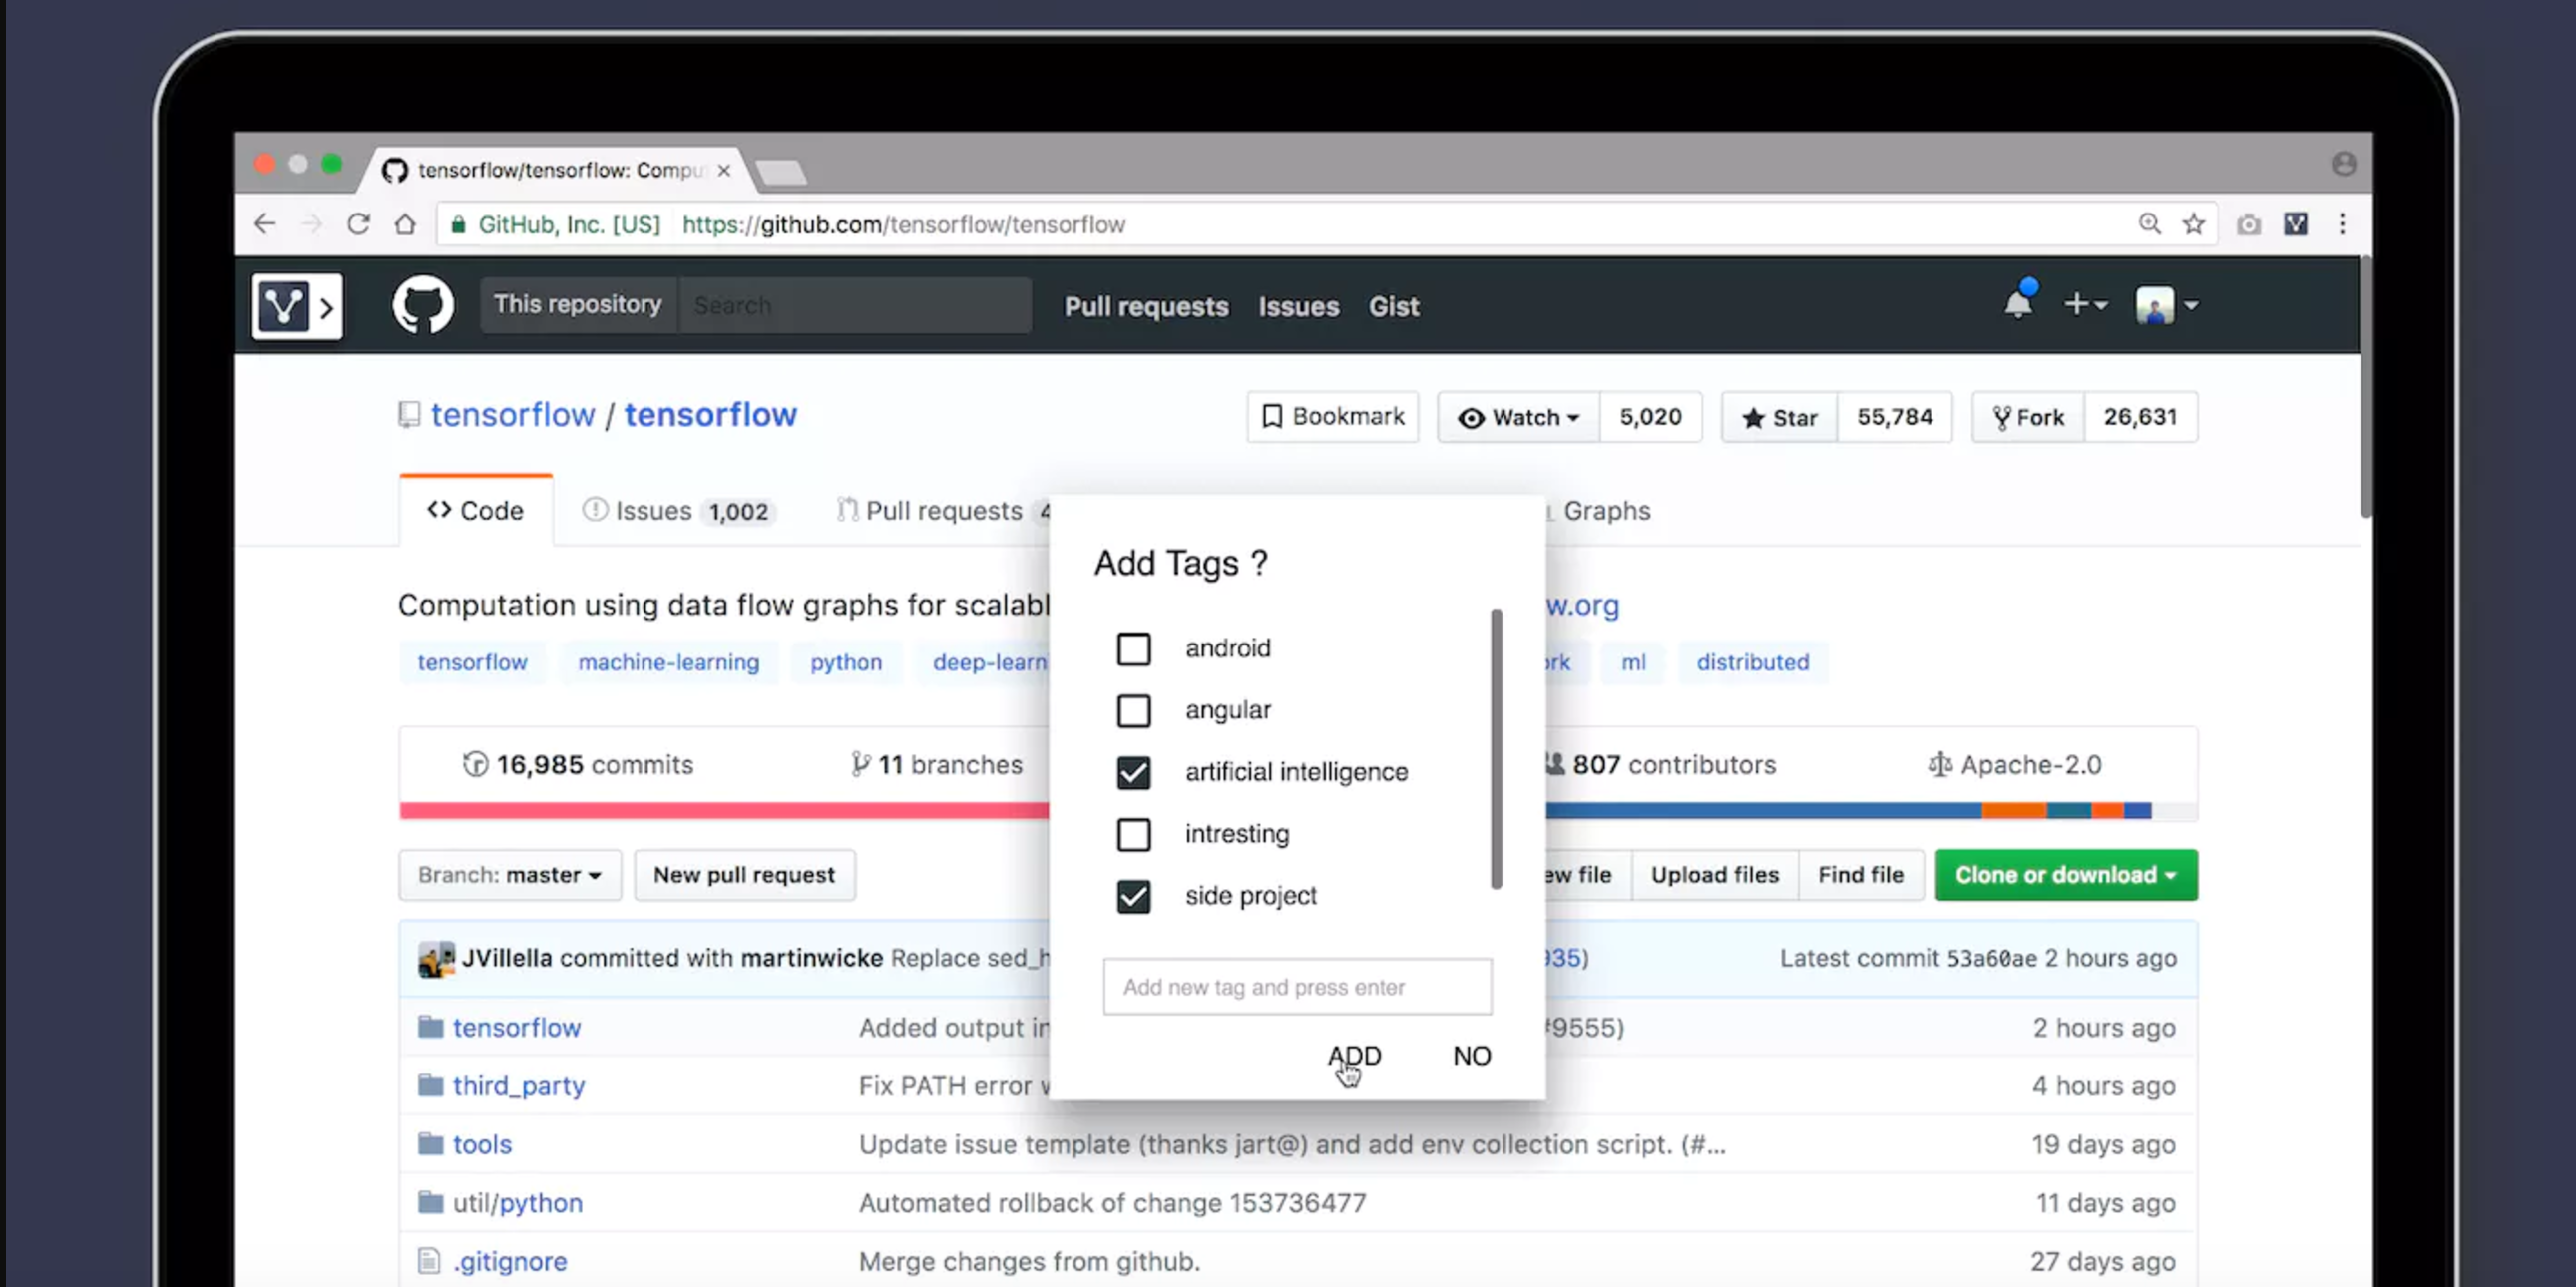Open notifications via the bell icon
The image size is (2576, 1287).
tap(2018, 305)
